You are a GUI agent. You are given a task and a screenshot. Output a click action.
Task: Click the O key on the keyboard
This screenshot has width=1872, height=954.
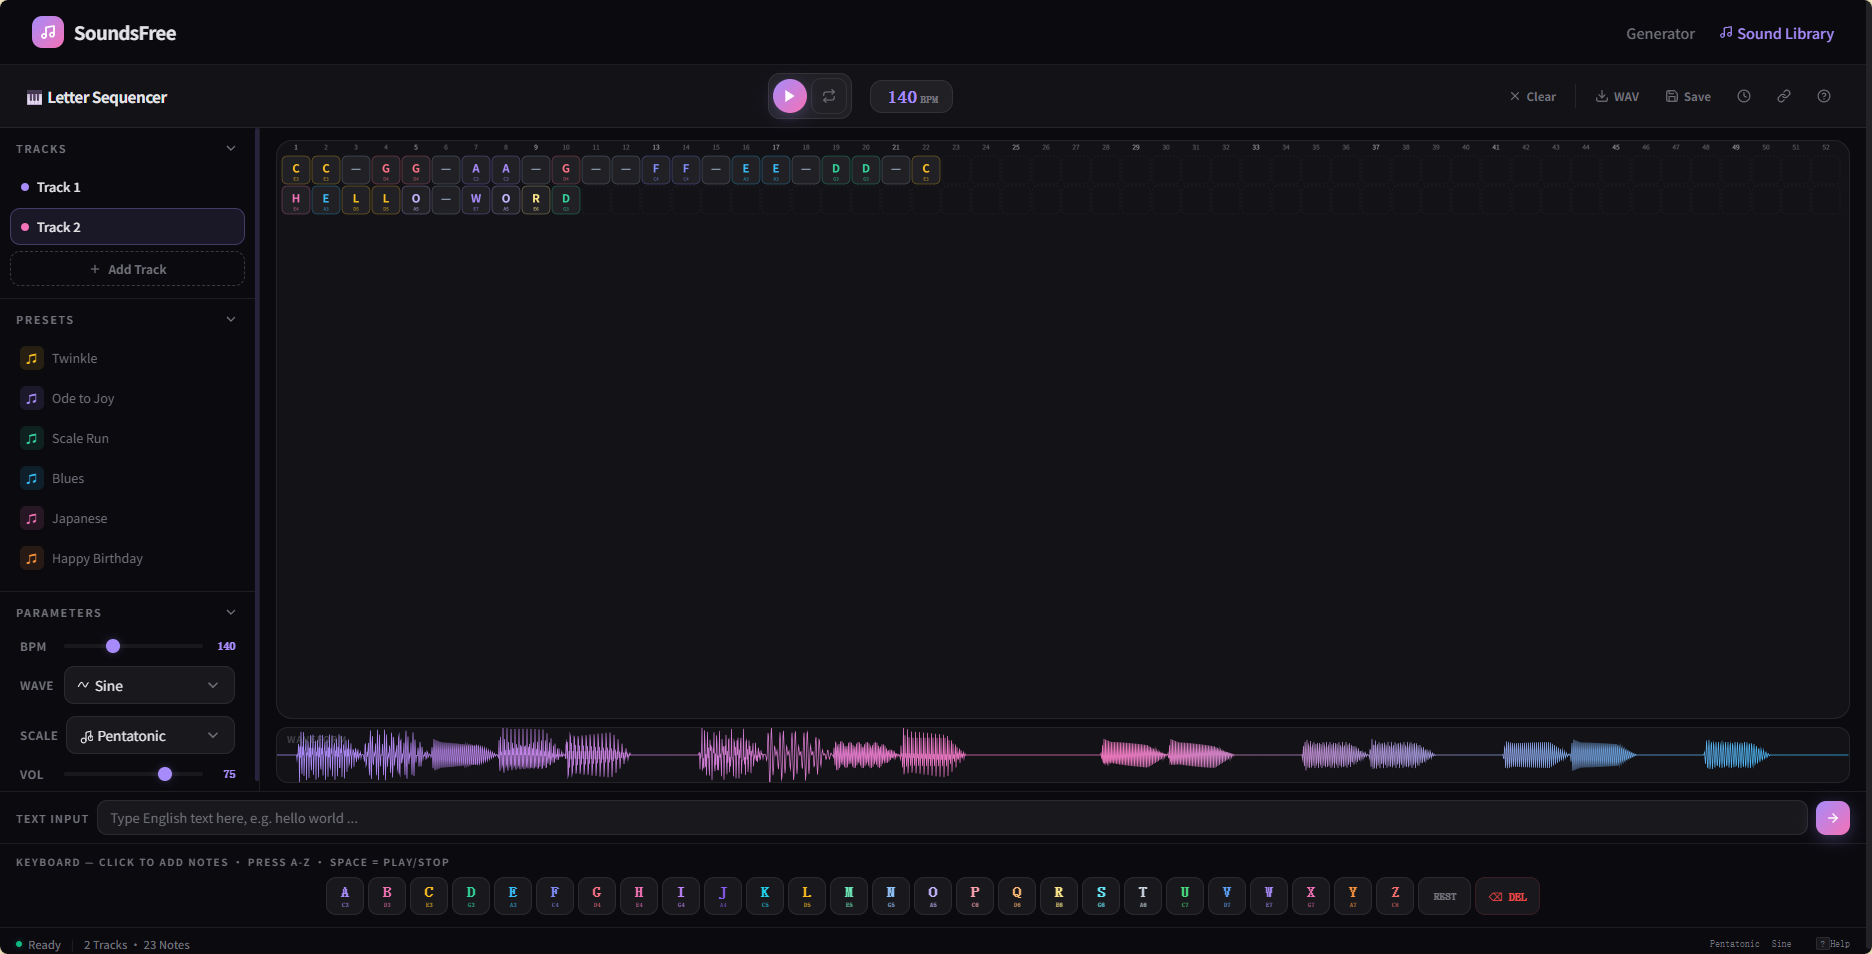pyautogui.click(x=933, y=896)
